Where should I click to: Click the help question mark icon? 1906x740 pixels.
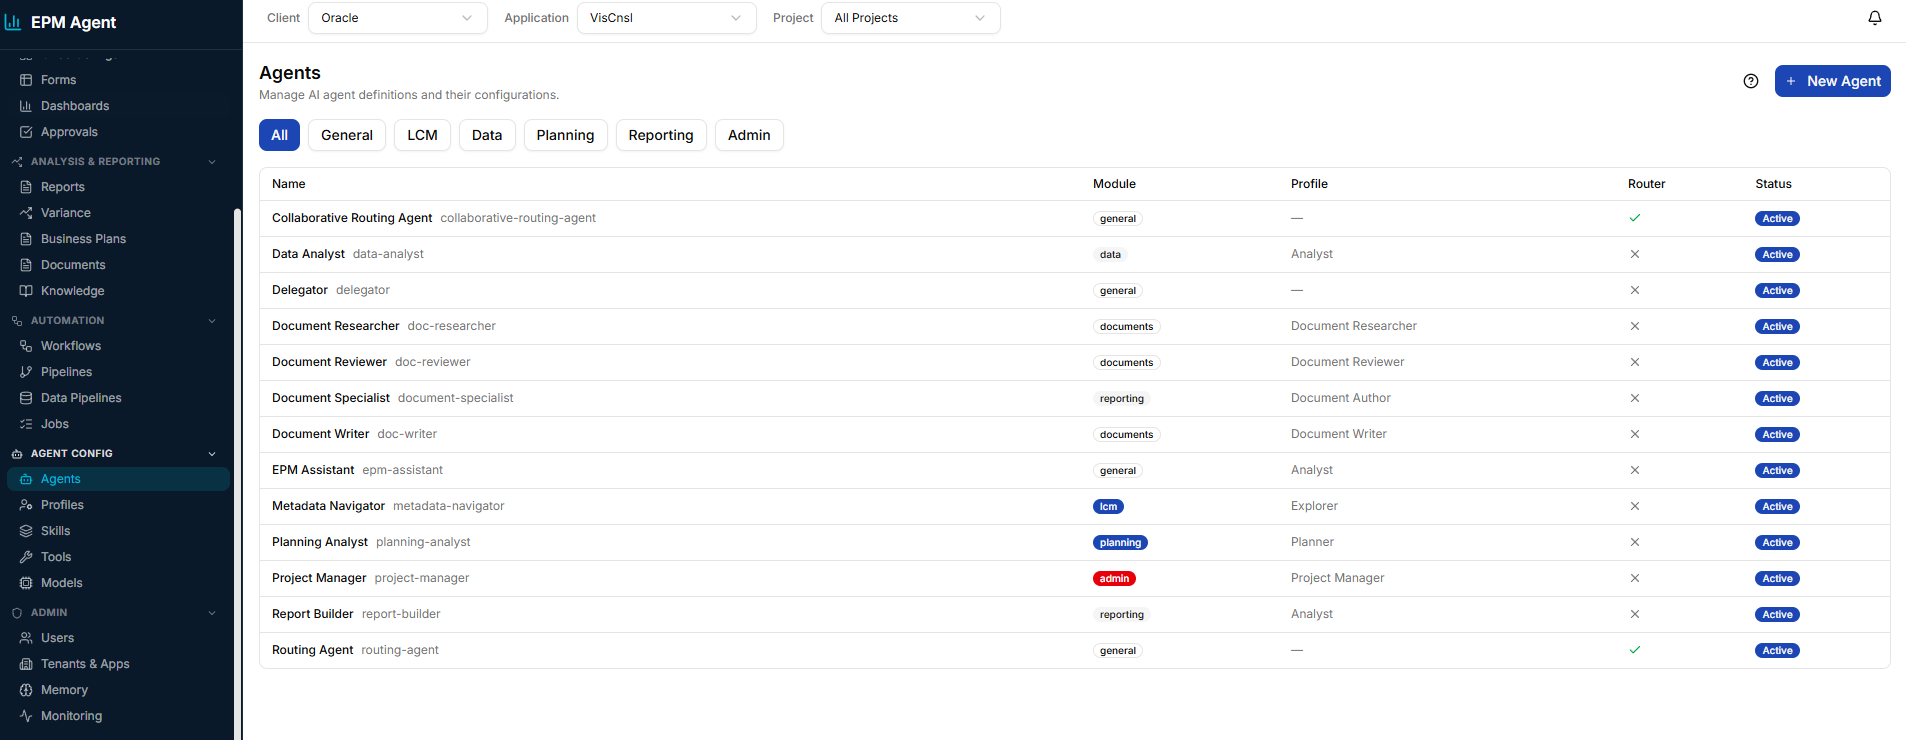(x=1751, y=81)
